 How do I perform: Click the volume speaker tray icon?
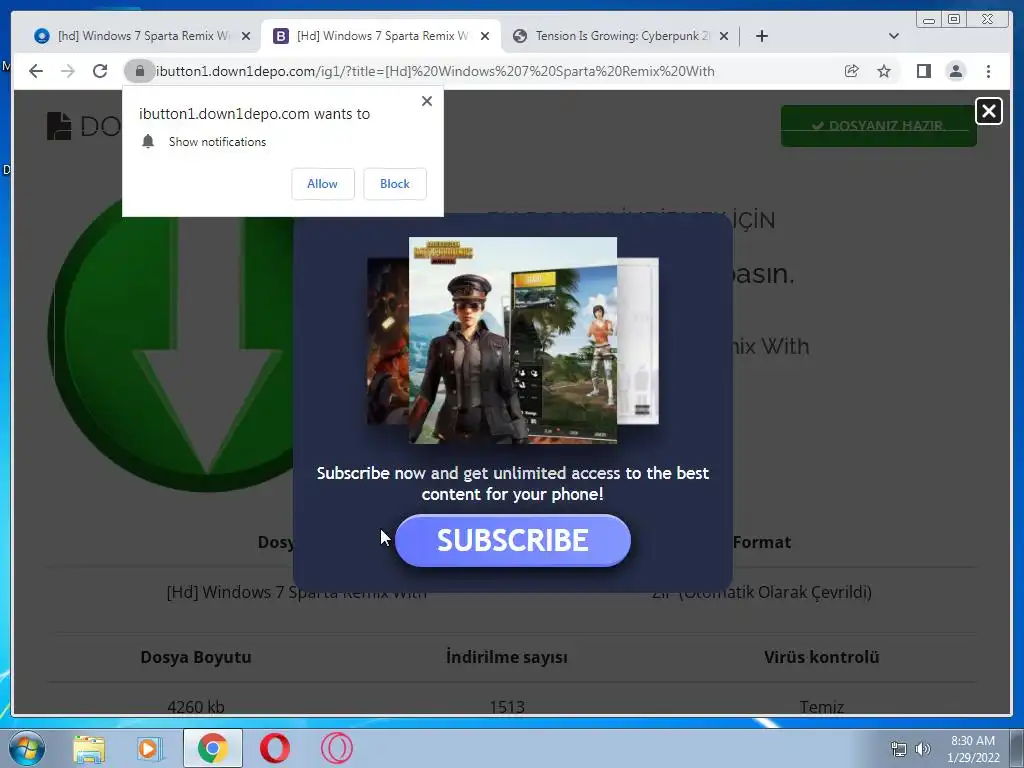click(x=923, y=749)
